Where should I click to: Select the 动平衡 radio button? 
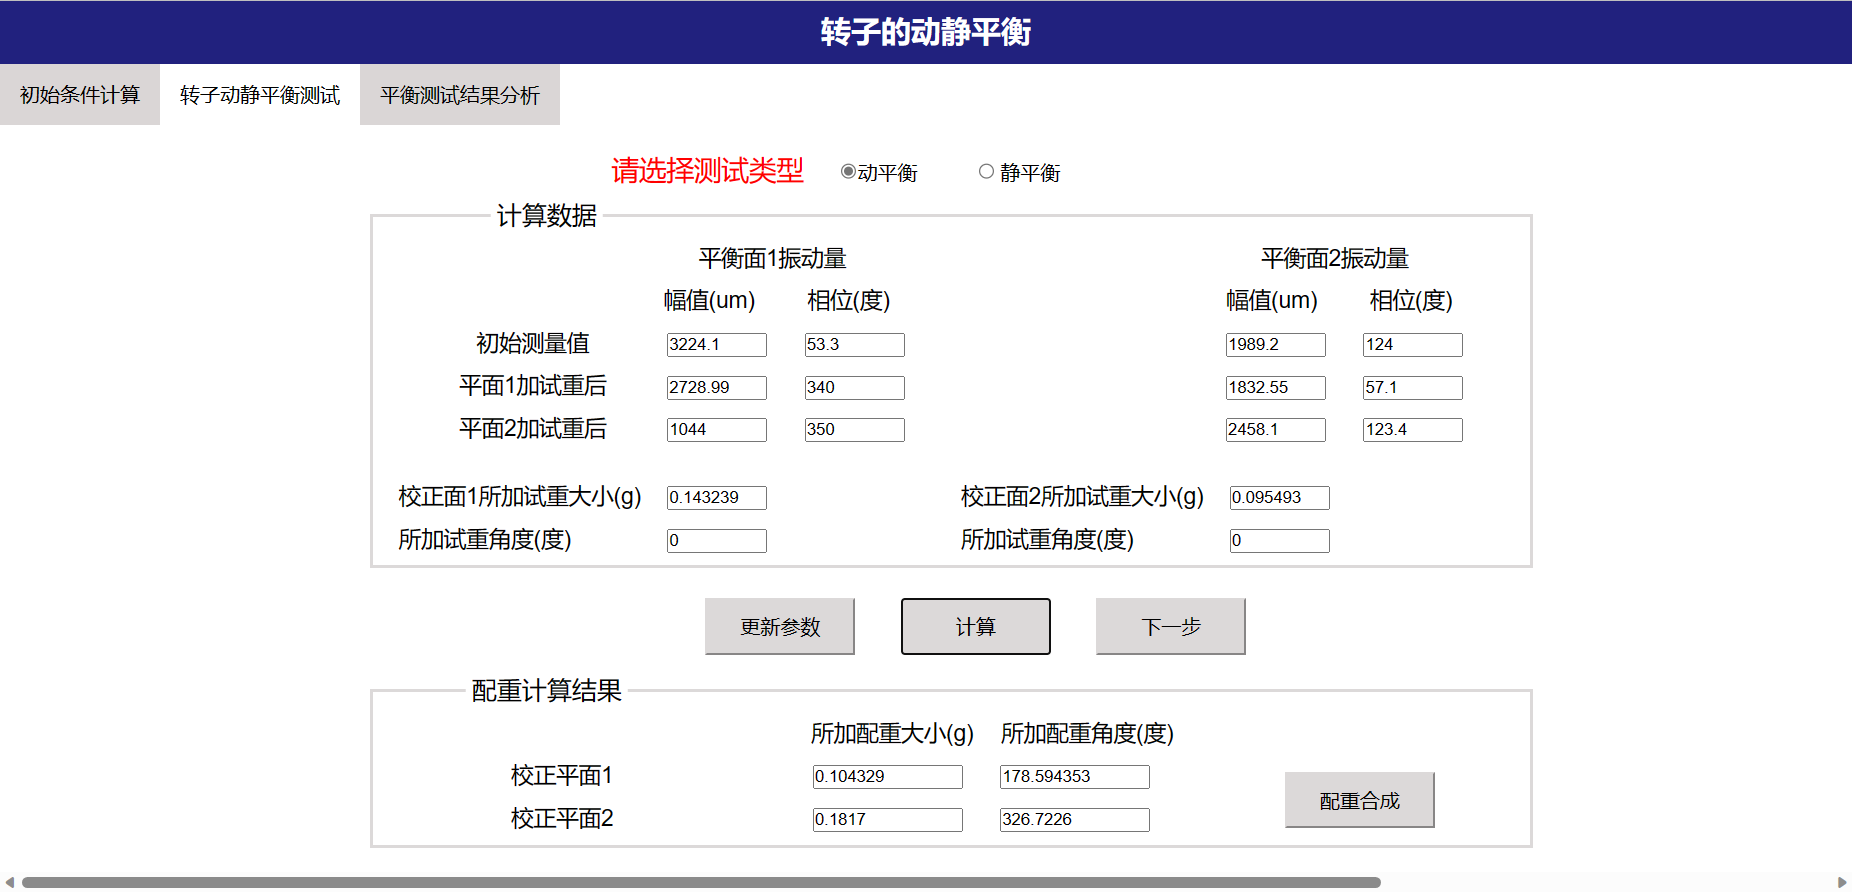pos(848,172)
